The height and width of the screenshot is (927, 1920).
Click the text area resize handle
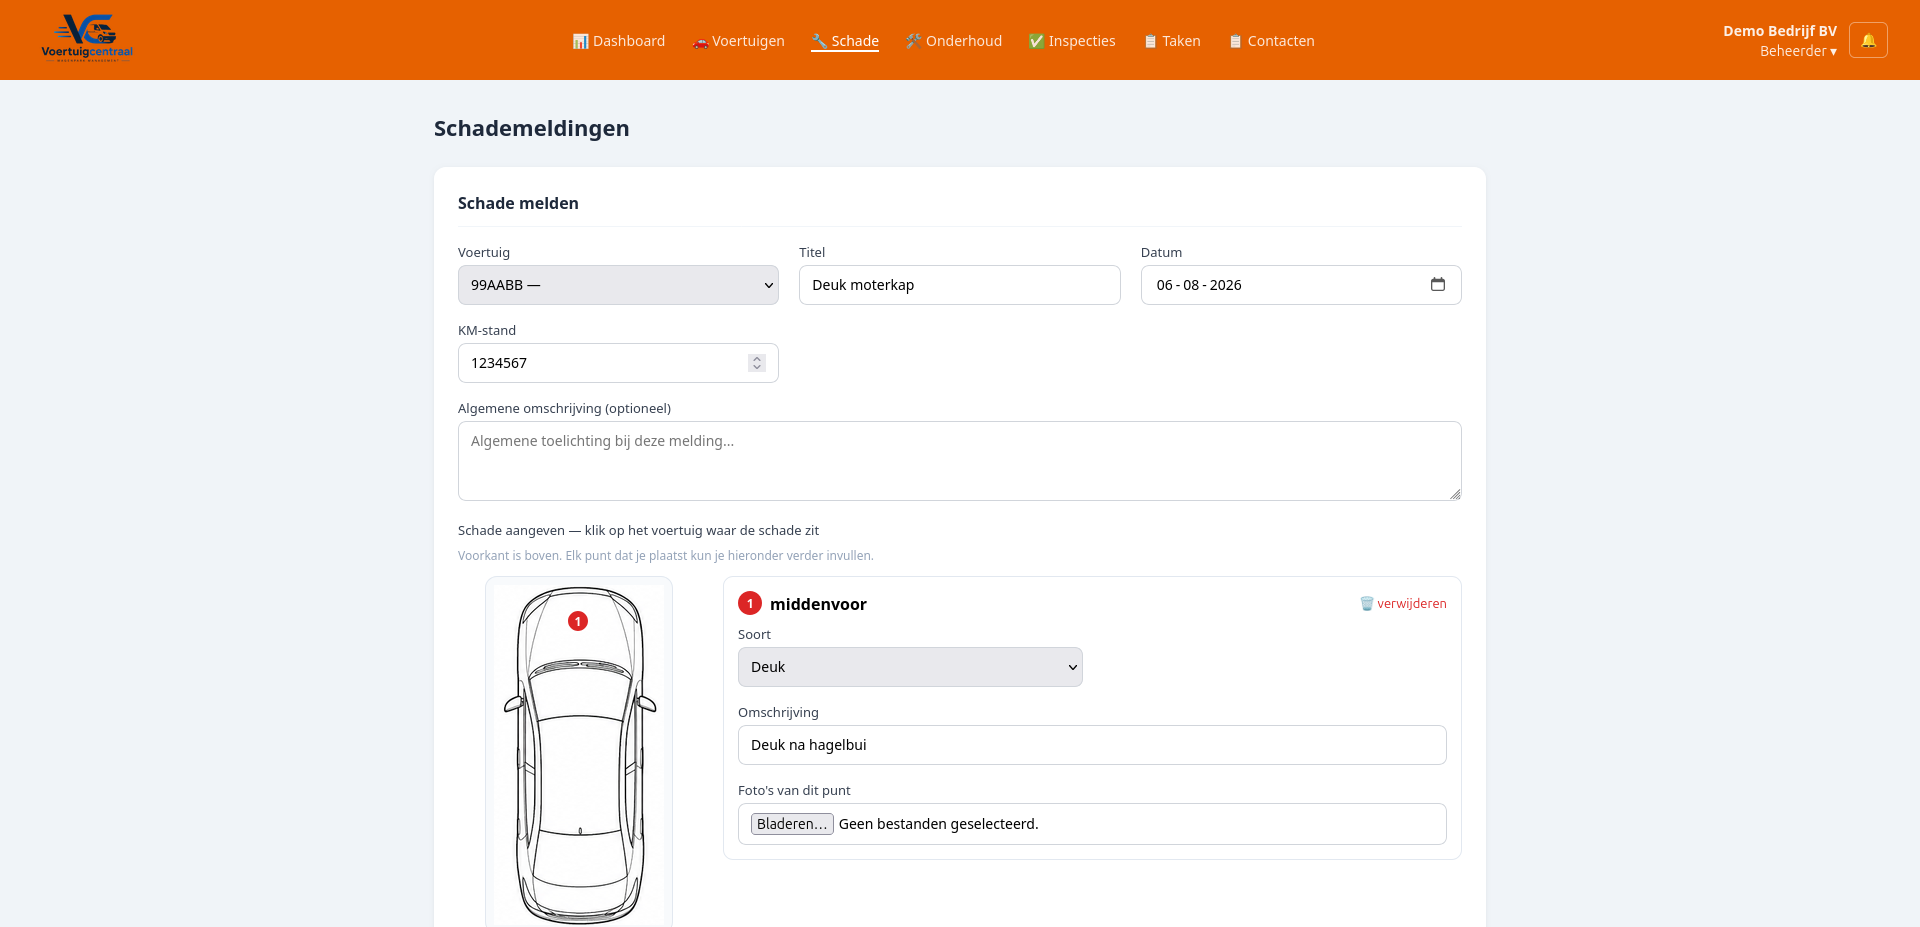1455,494
